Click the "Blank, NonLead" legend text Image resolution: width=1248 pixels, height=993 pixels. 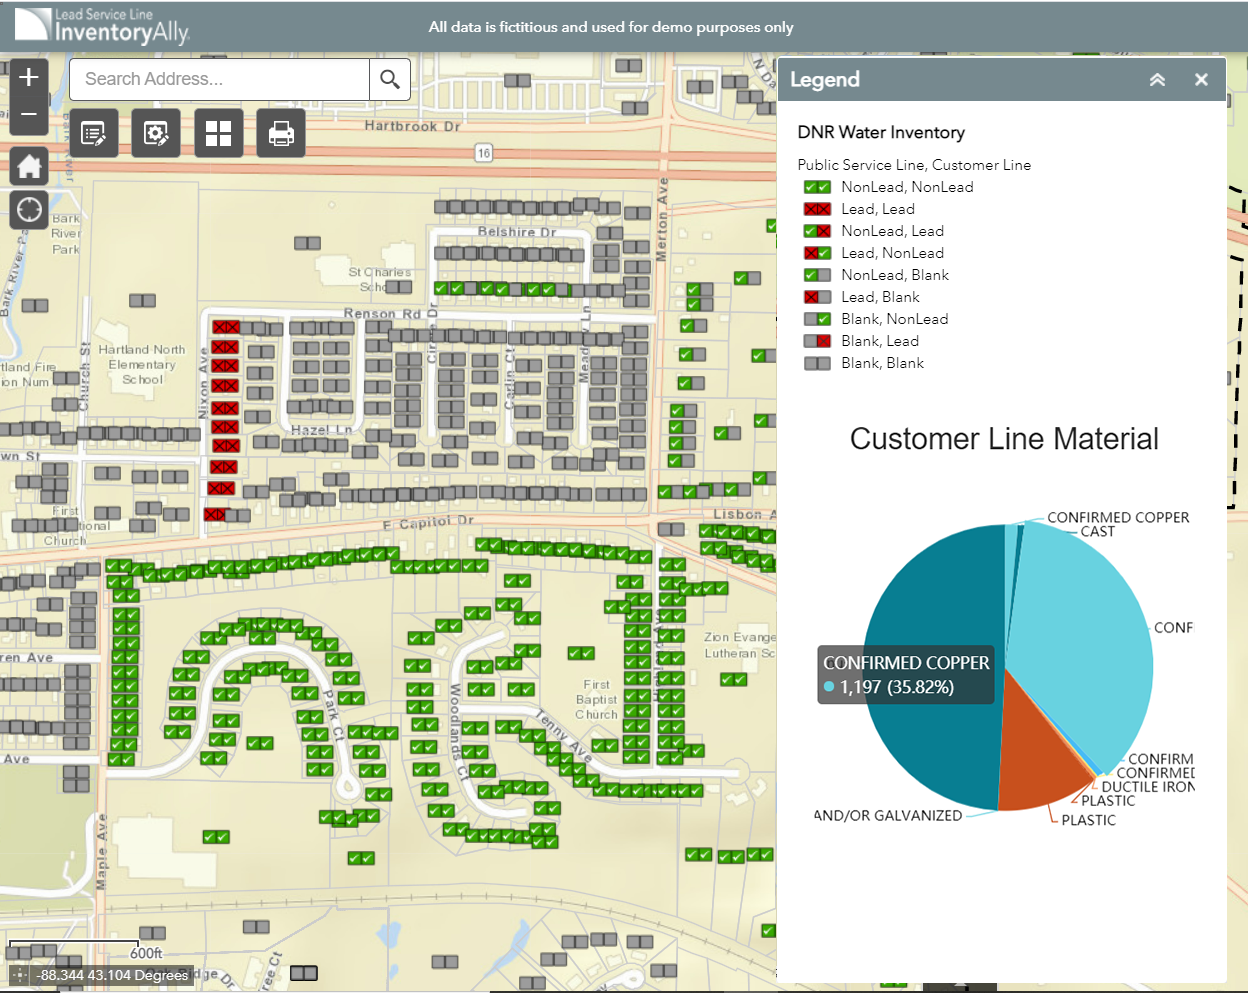[895, 319]
